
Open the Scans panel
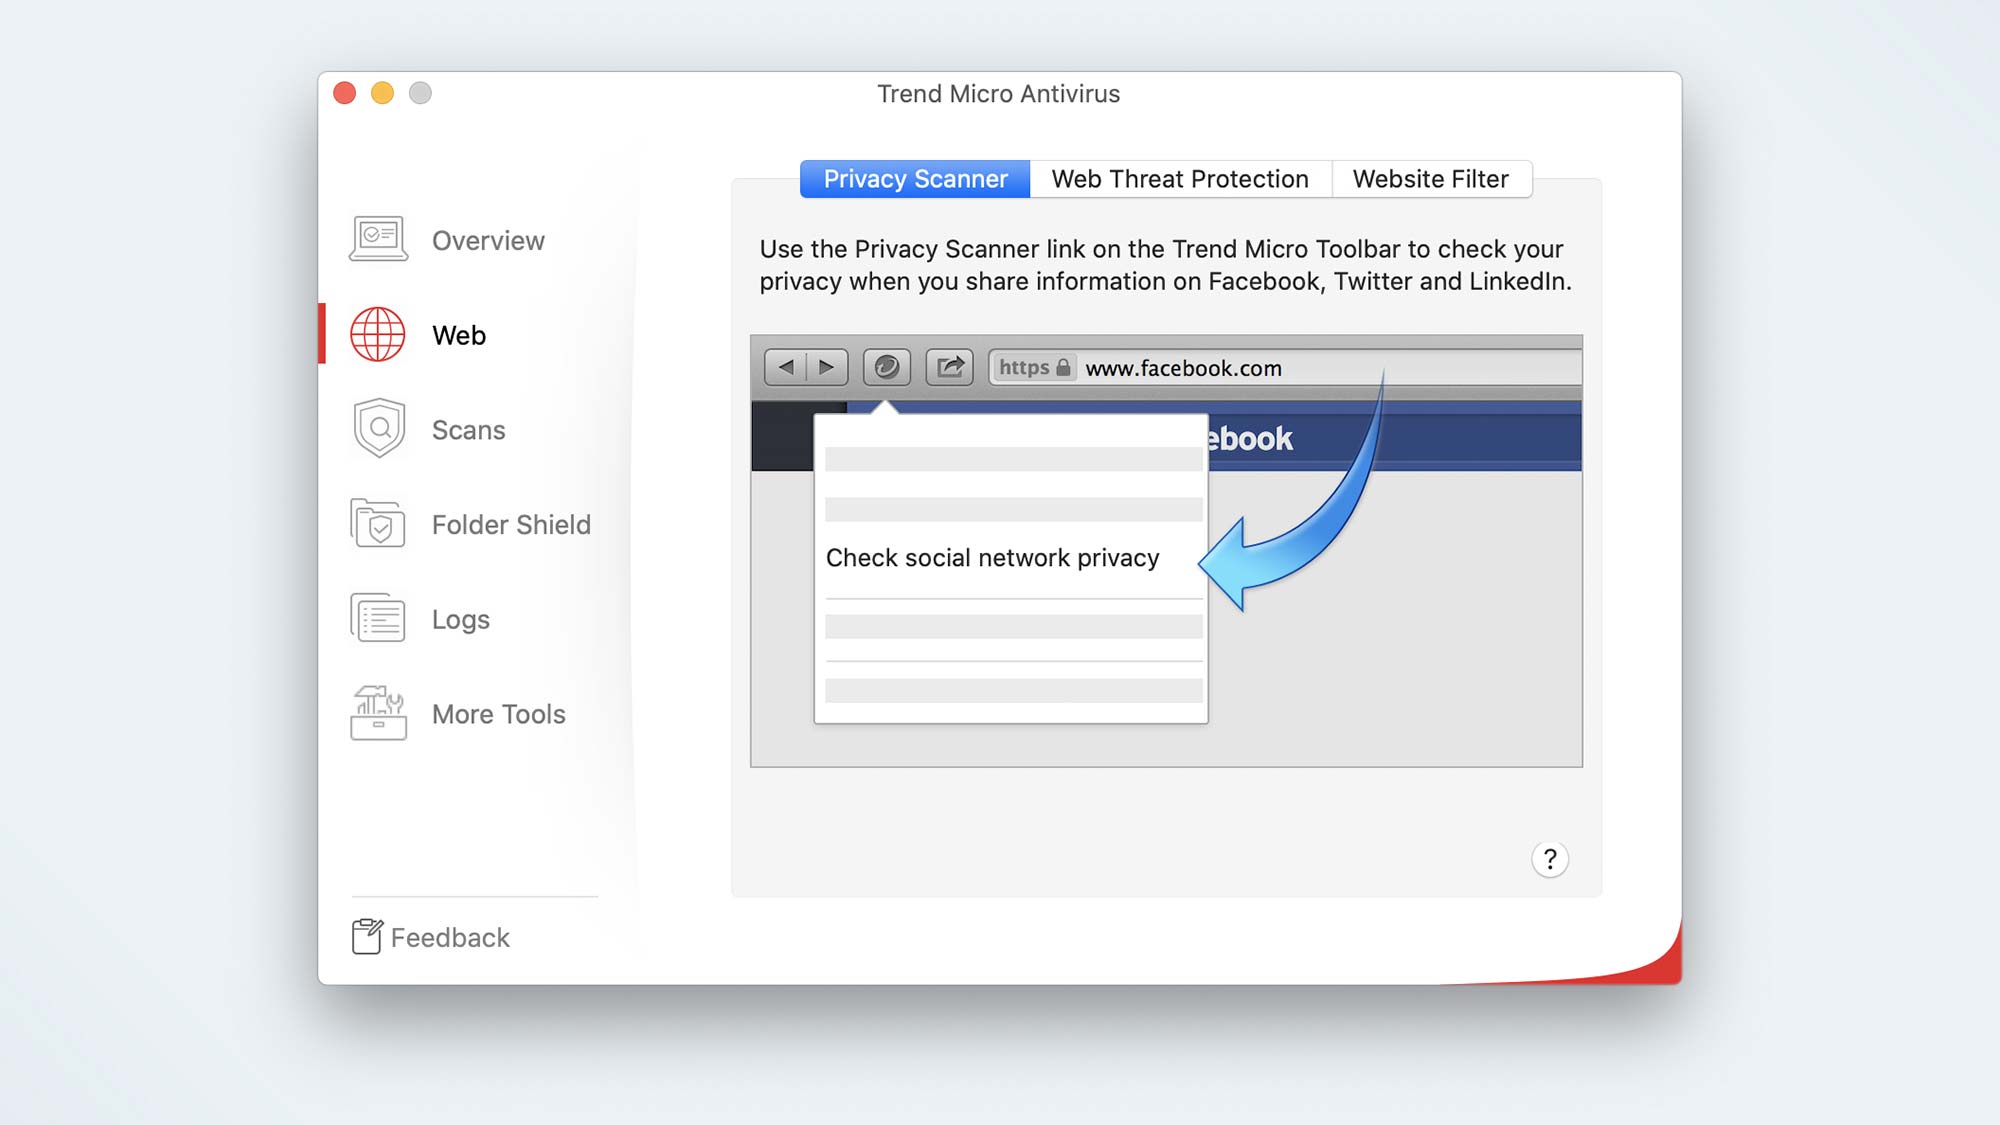[x=468, y=430]
